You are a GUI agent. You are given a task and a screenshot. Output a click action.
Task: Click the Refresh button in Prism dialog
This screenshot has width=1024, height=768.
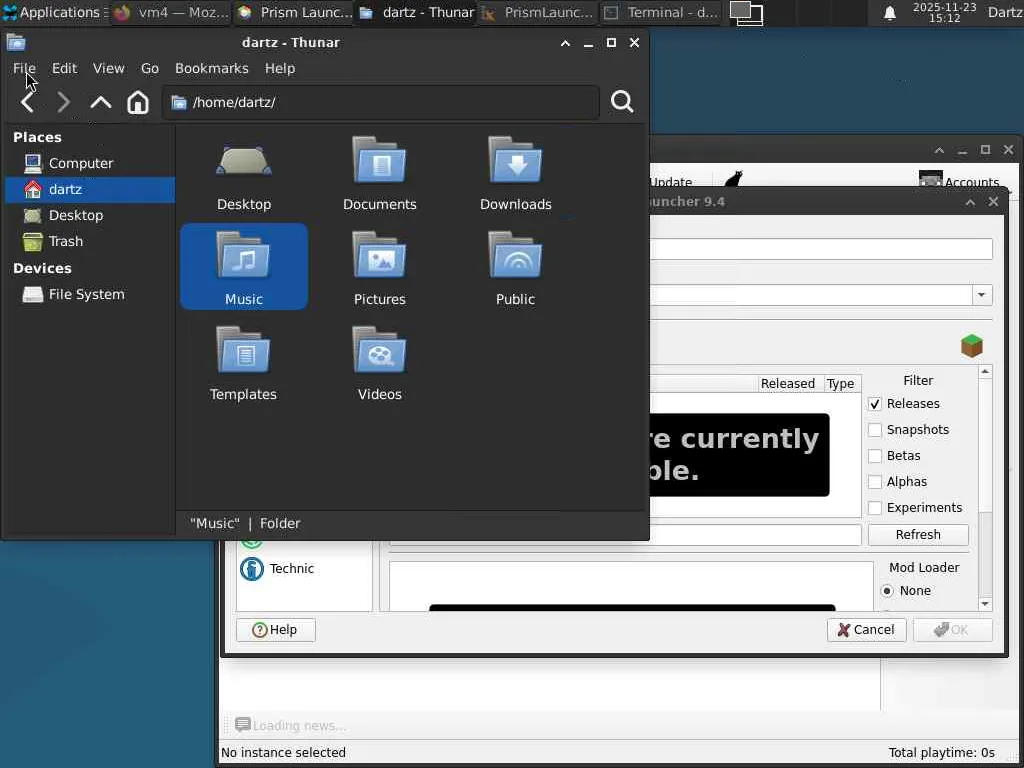tap(918, 535)
